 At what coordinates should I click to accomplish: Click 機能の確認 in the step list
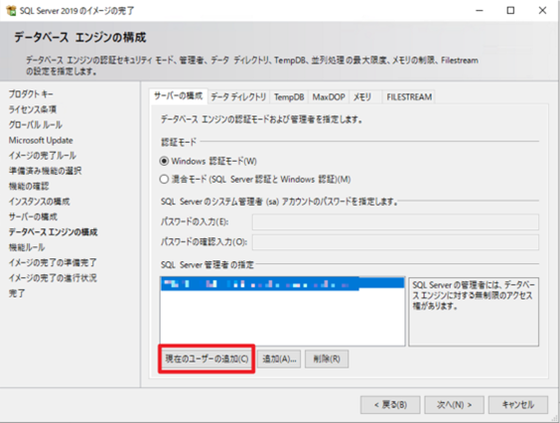(x=29, y=186)
